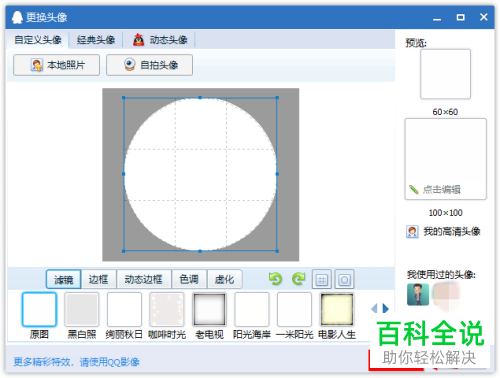
Task: Open 我的高清头像
Action: [452, 231]
